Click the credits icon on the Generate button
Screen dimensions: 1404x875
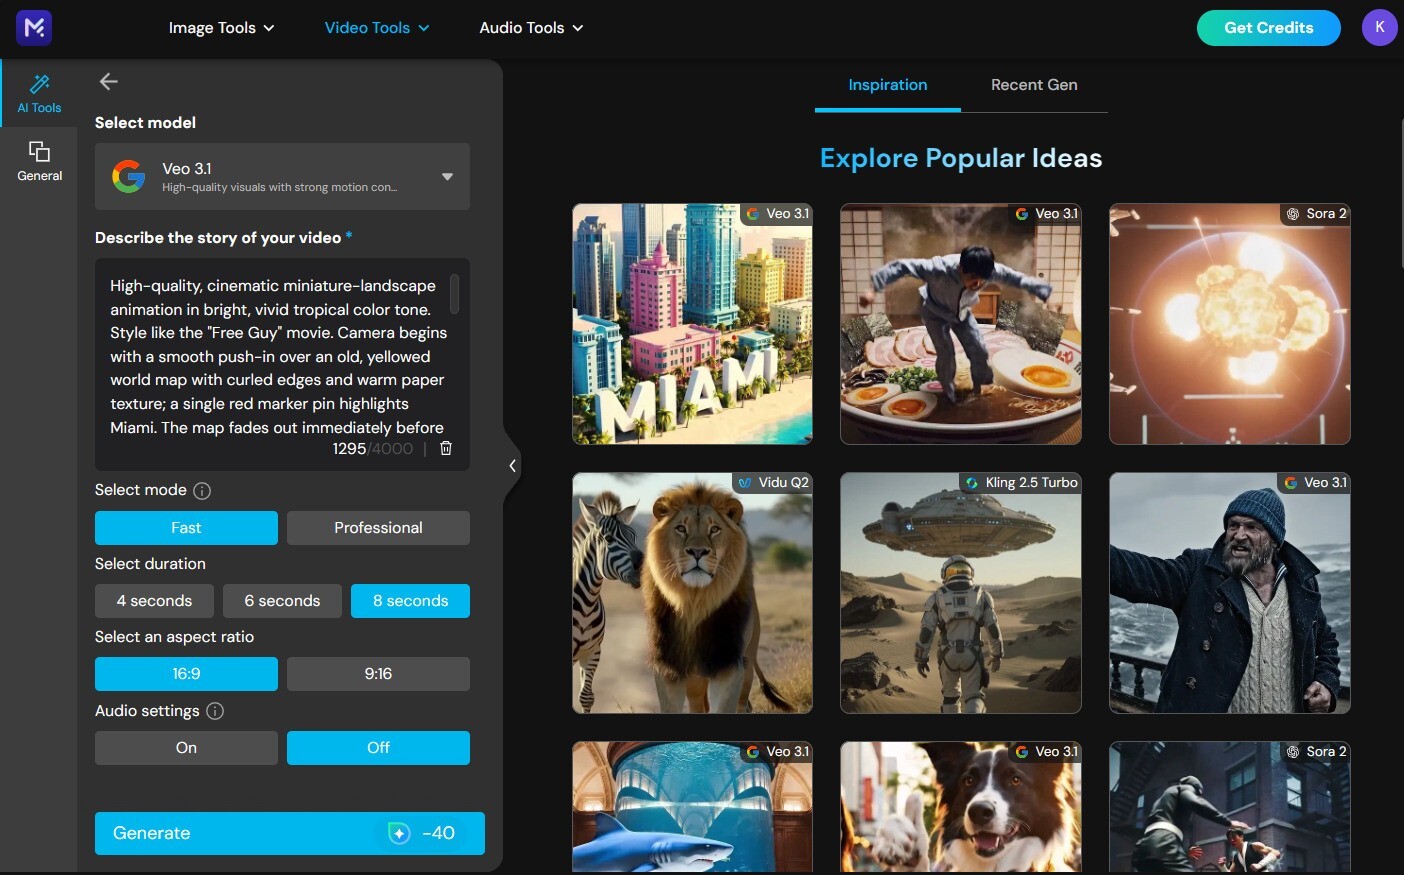[x=399, y=833]
